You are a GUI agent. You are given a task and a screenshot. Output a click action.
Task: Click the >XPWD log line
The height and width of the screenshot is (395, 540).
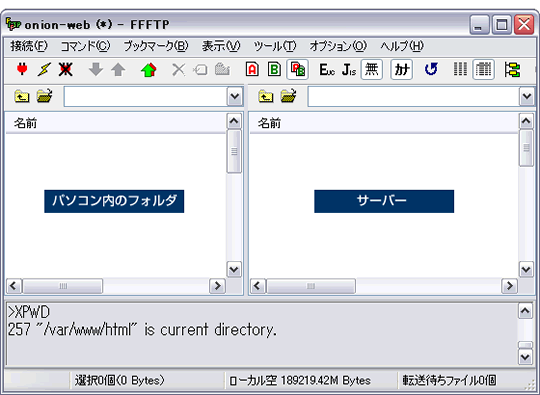(x=29, y=312)
